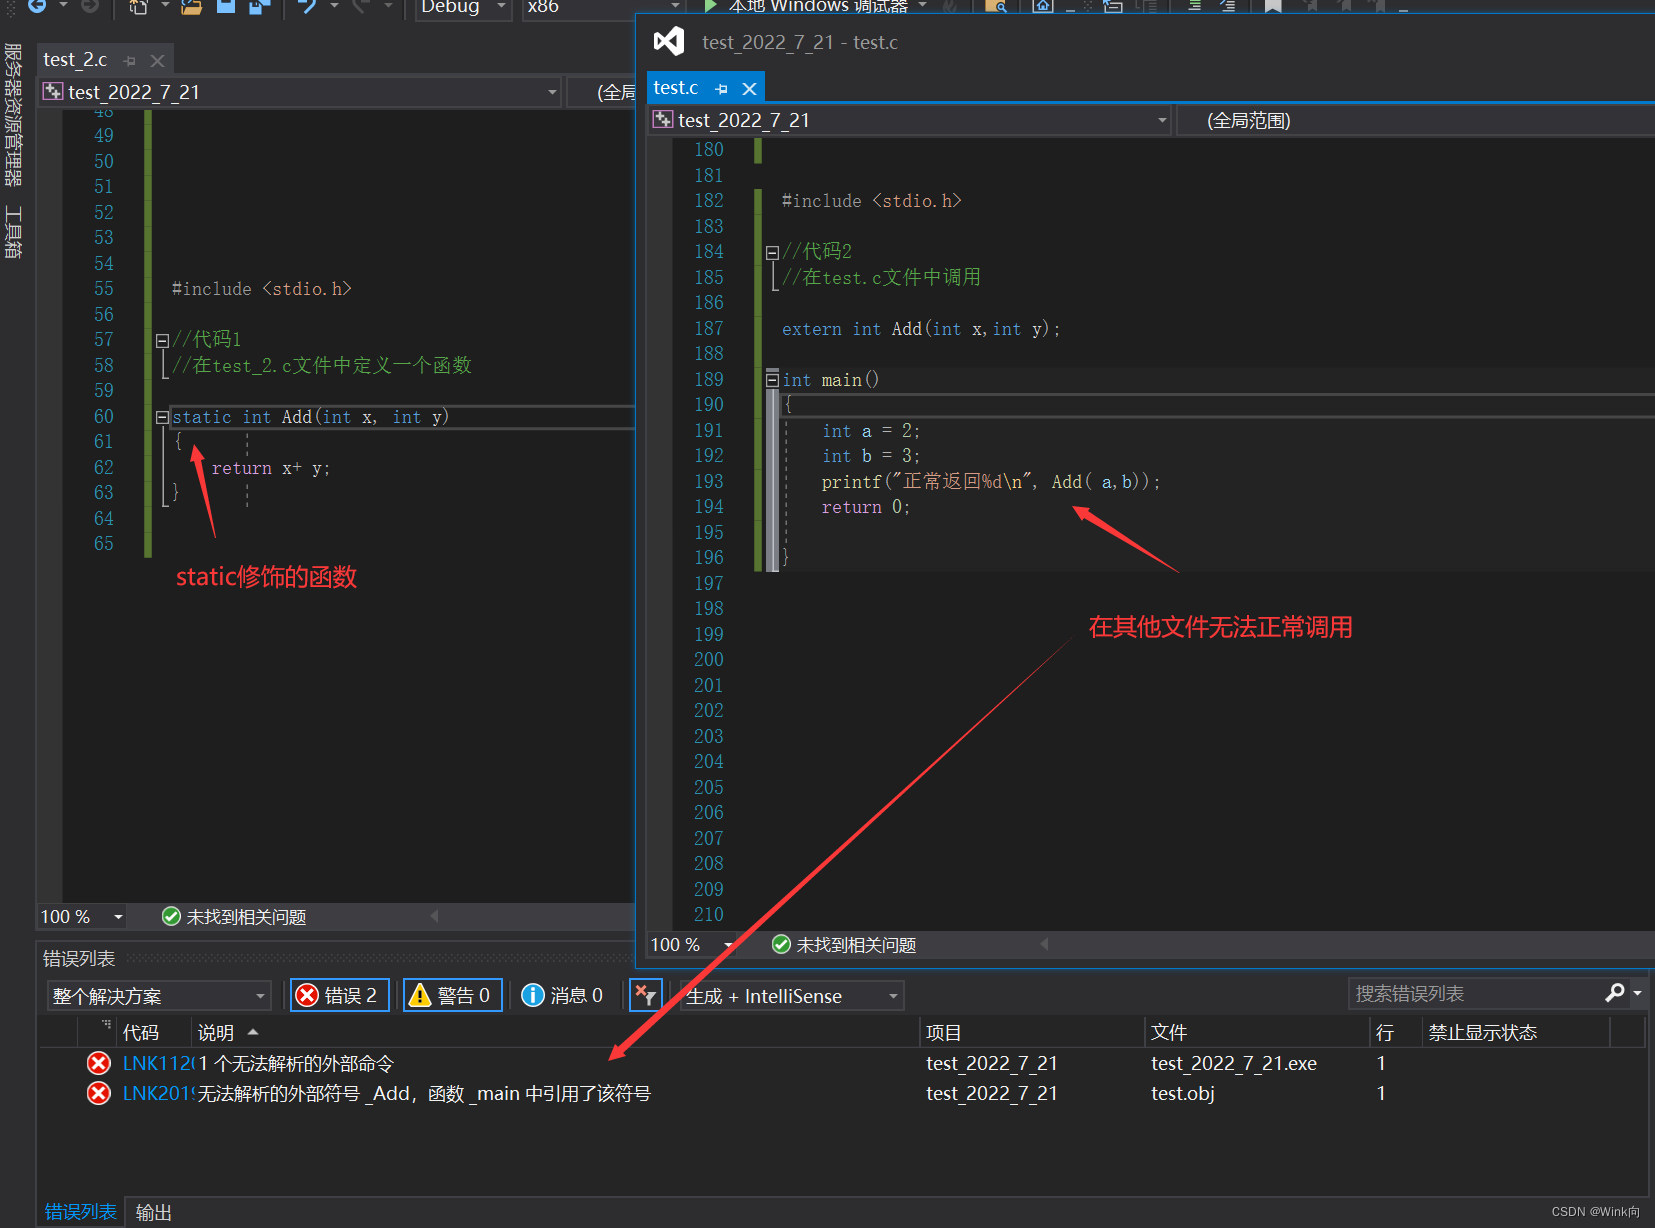Pin the test.c tab
Image resolution: width=1655 pixels, height=1228 pixels.
click(722, 89)
